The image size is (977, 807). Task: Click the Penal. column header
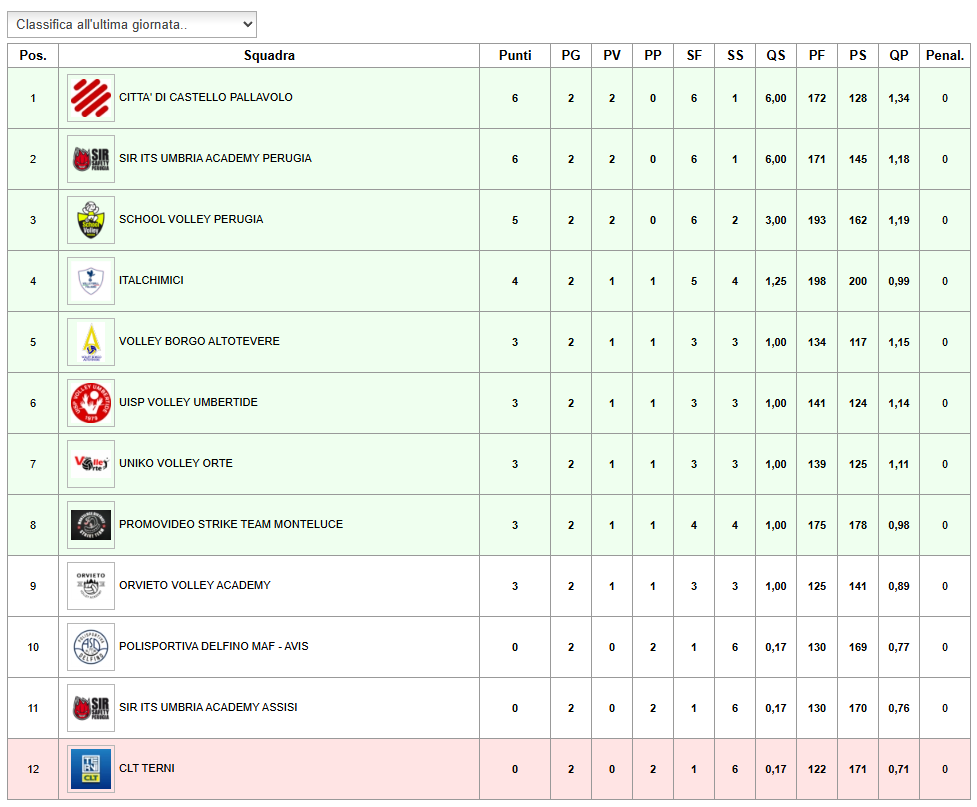(x=944, y=56)
